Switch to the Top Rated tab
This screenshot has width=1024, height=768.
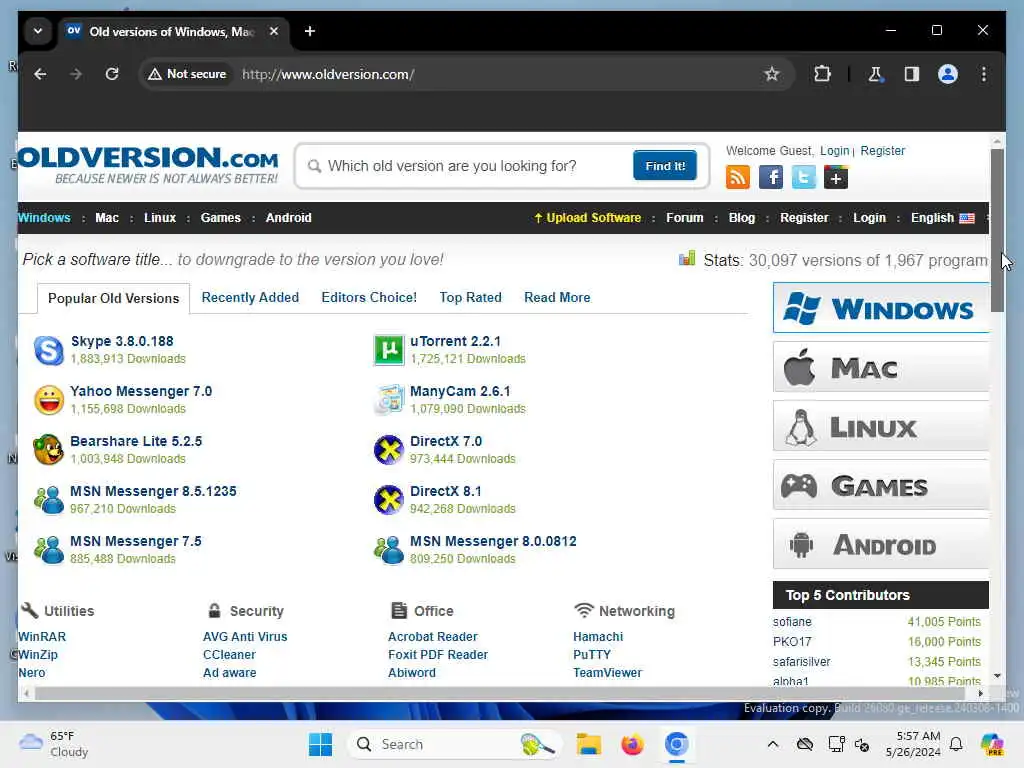470,297
